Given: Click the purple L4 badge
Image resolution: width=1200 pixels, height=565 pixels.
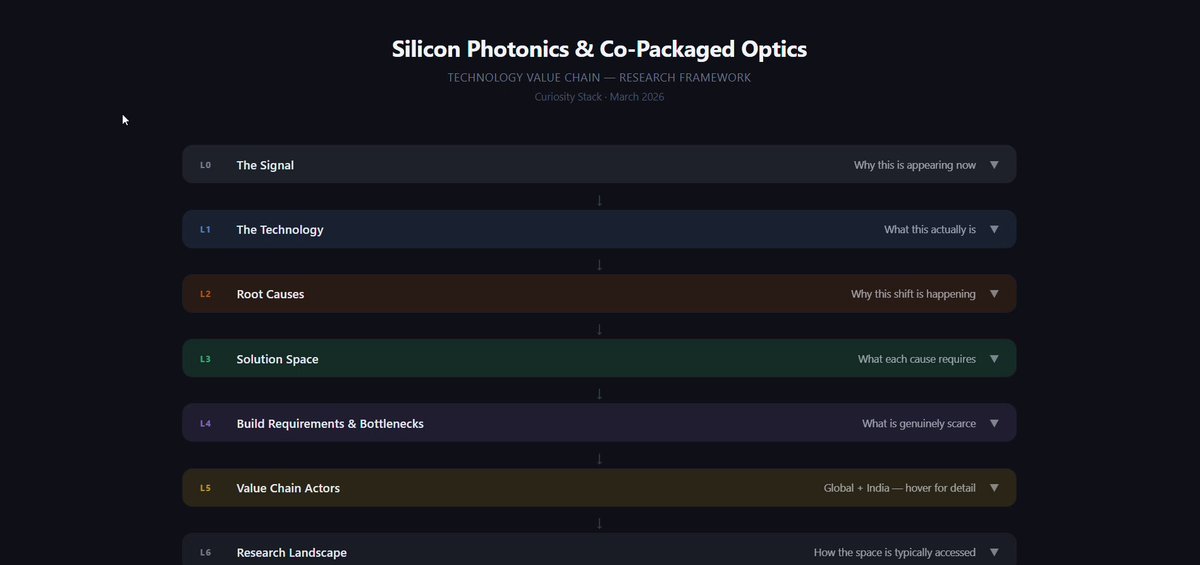Looking at the screenshot, I should (205, 423).
